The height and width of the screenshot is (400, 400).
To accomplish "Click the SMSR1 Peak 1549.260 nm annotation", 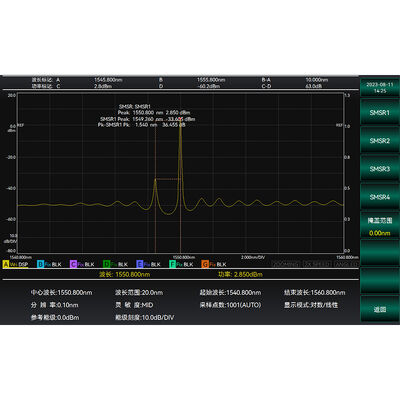I will (148, 119).
